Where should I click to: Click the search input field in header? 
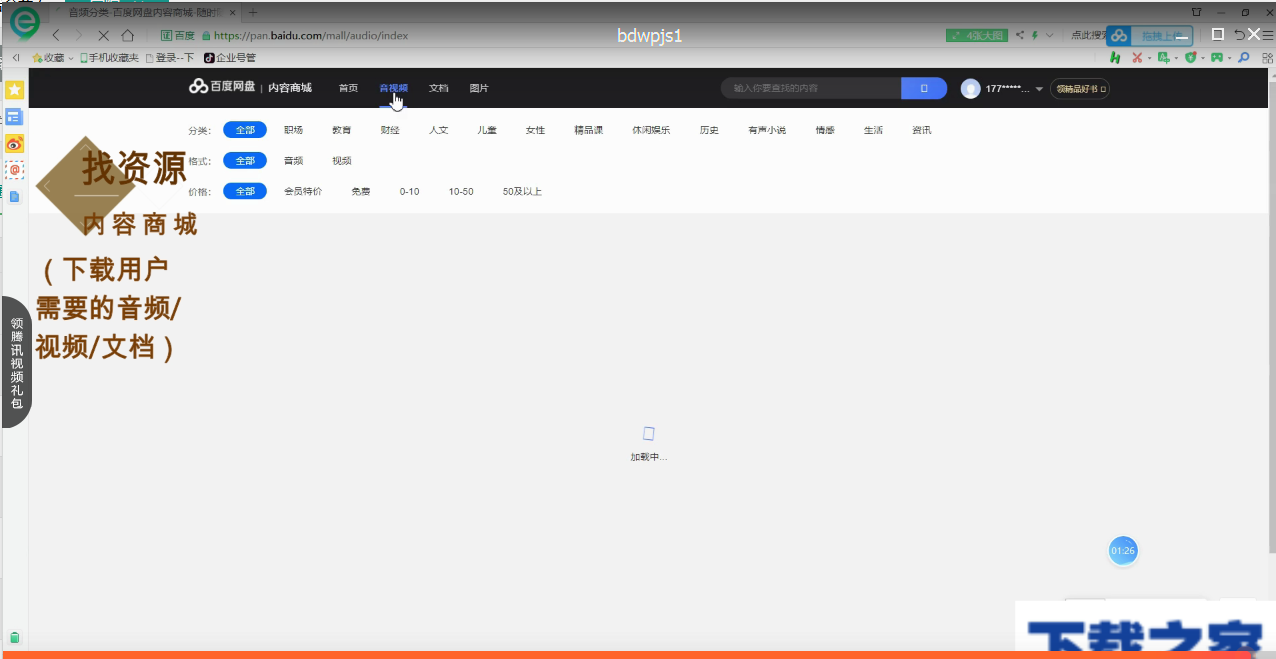click(811, 88)
